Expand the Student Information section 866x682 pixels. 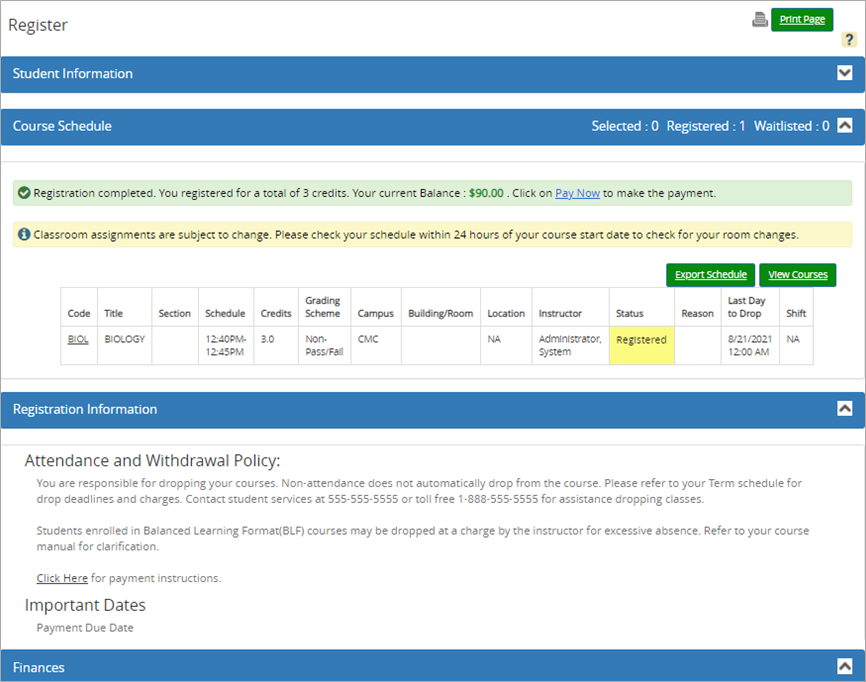(x=845, y=73)
